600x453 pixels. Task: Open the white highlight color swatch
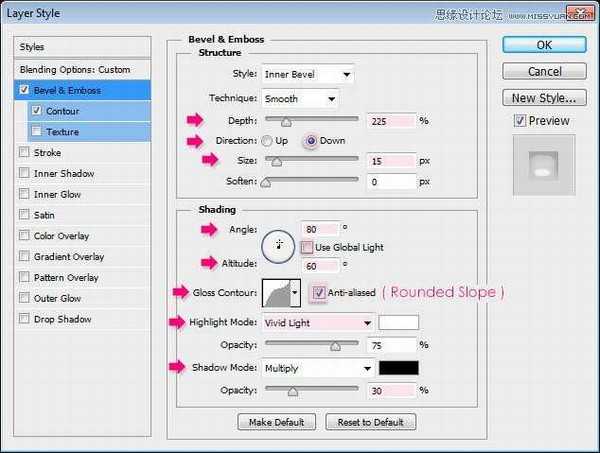point(398,323)
